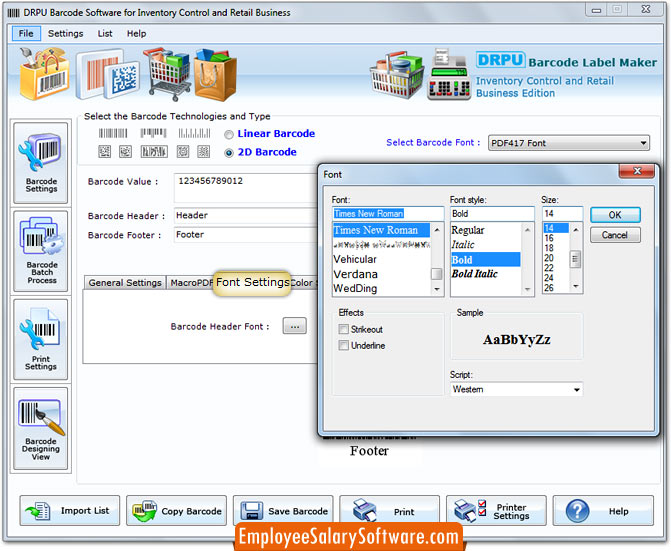
Task: Click the Save Barcode floppy icon
Action: click(252, 511)
